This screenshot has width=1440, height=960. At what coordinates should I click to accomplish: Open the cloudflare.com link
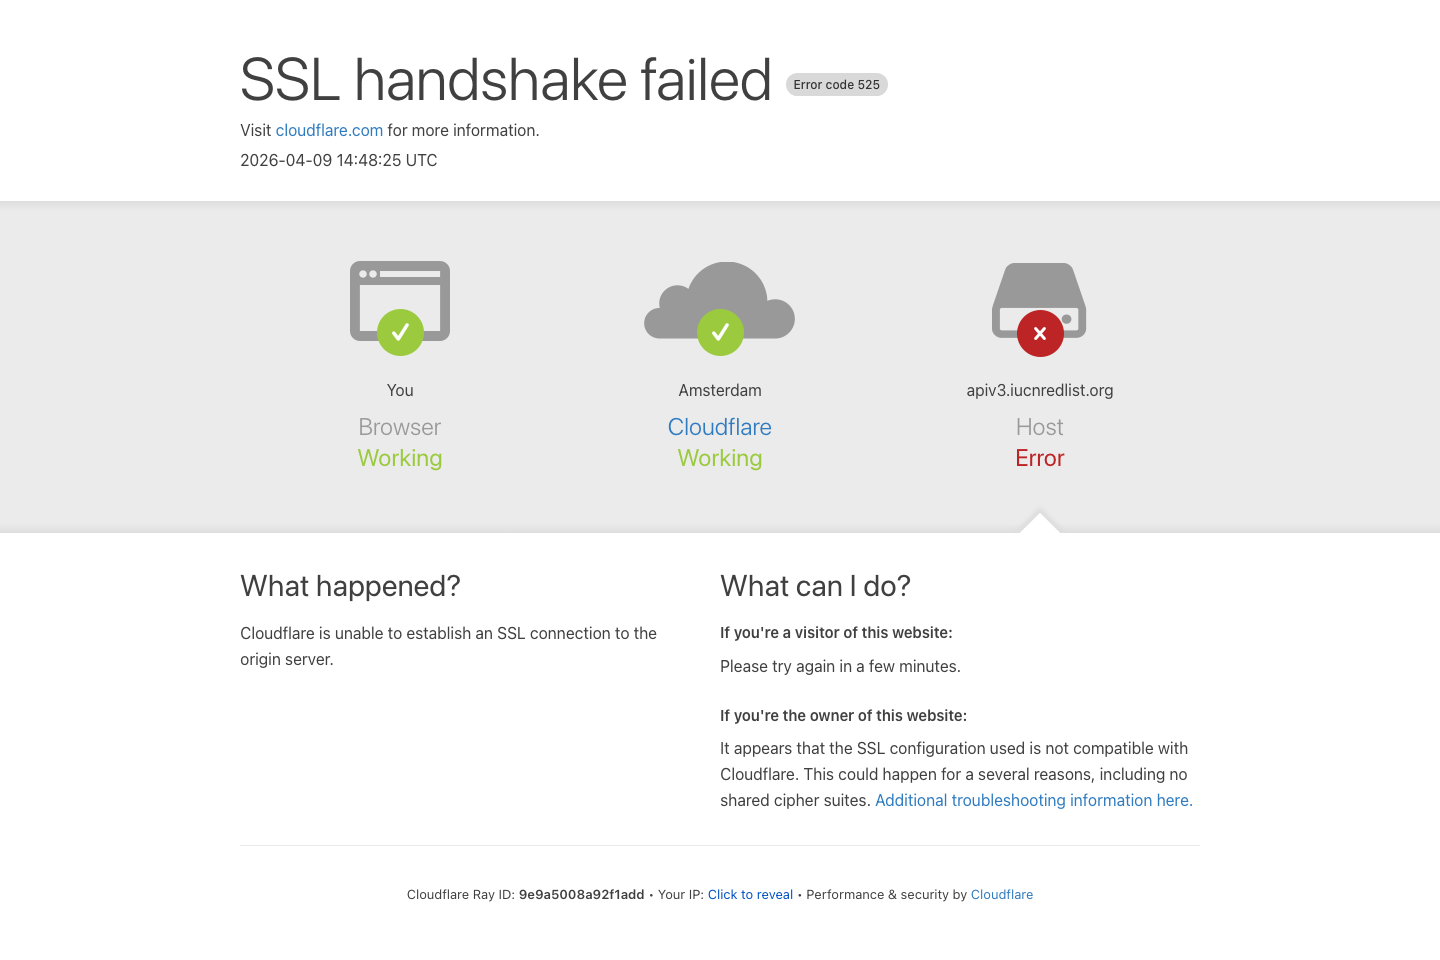click(329, 131)
